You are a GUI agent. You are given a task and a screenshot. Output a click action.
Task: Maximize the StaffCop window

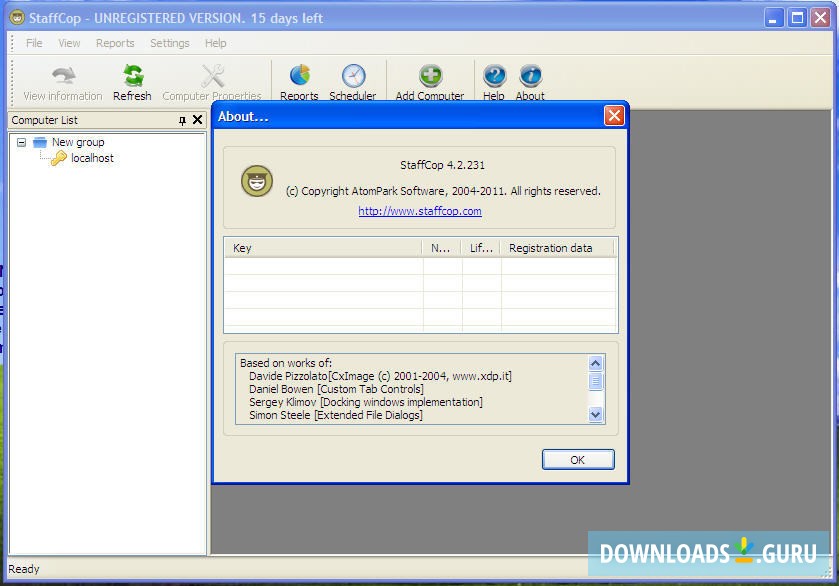coord(797,18)
